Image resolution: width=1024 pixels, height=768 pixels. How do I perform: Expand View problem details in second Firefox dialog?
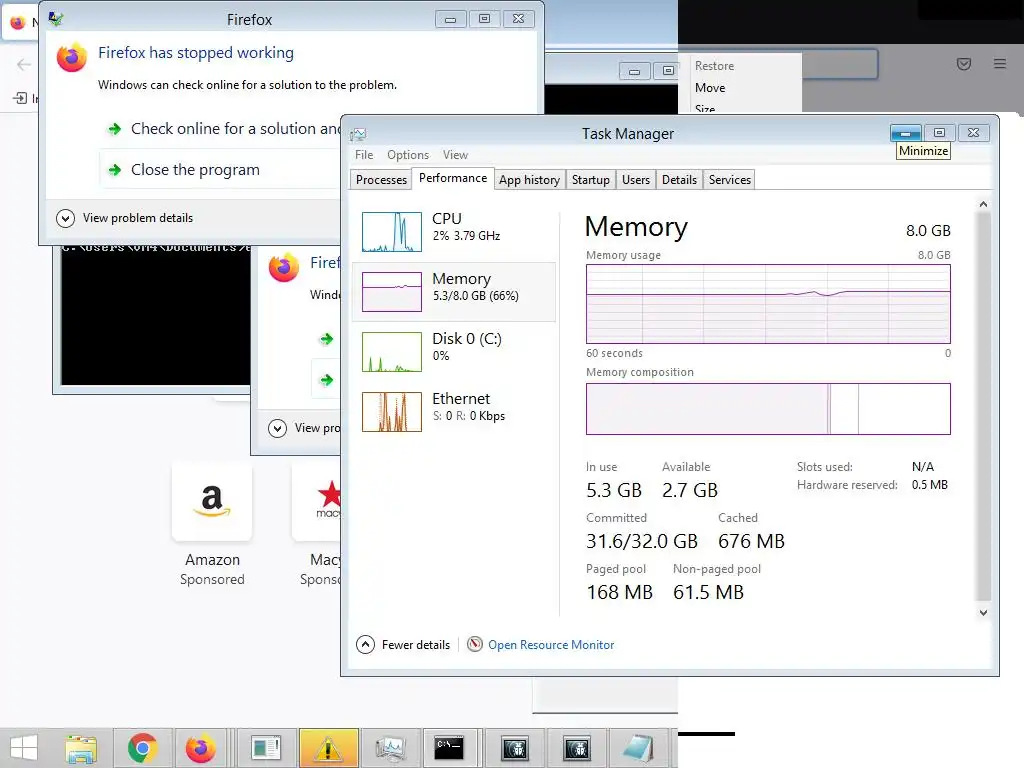(x=304, y=428)
